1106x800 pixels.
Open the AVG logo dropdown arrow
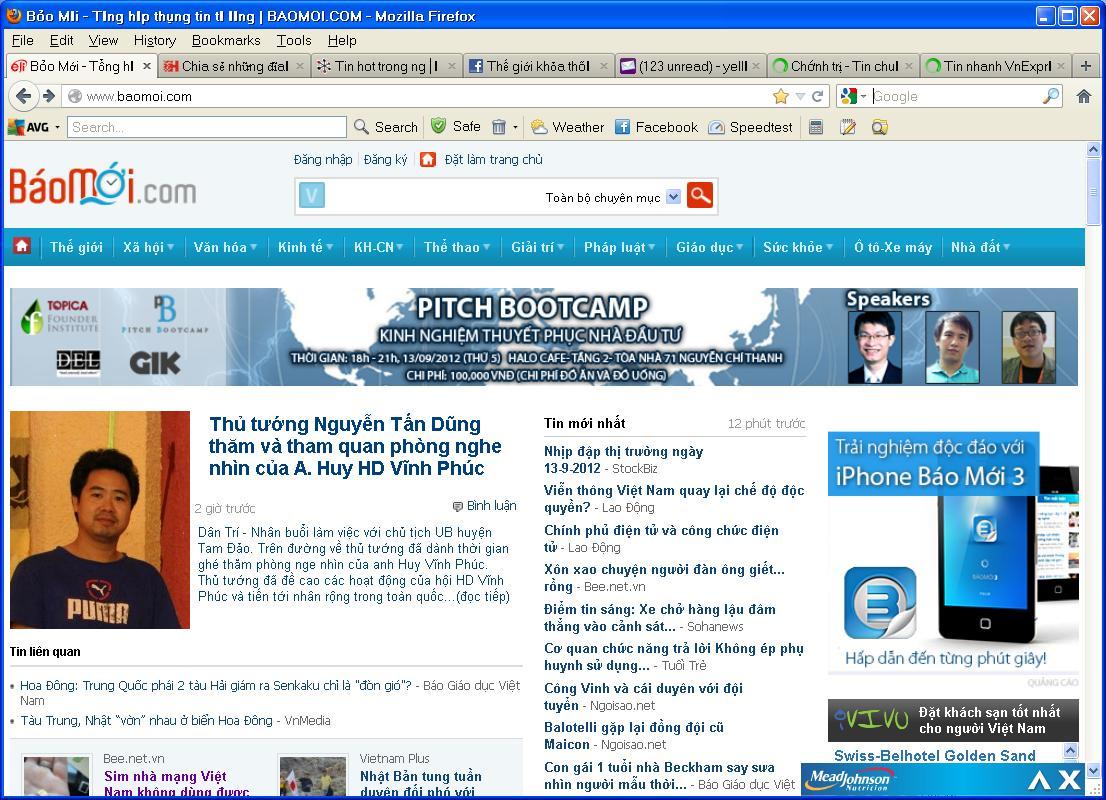click(x=57, y=128)
